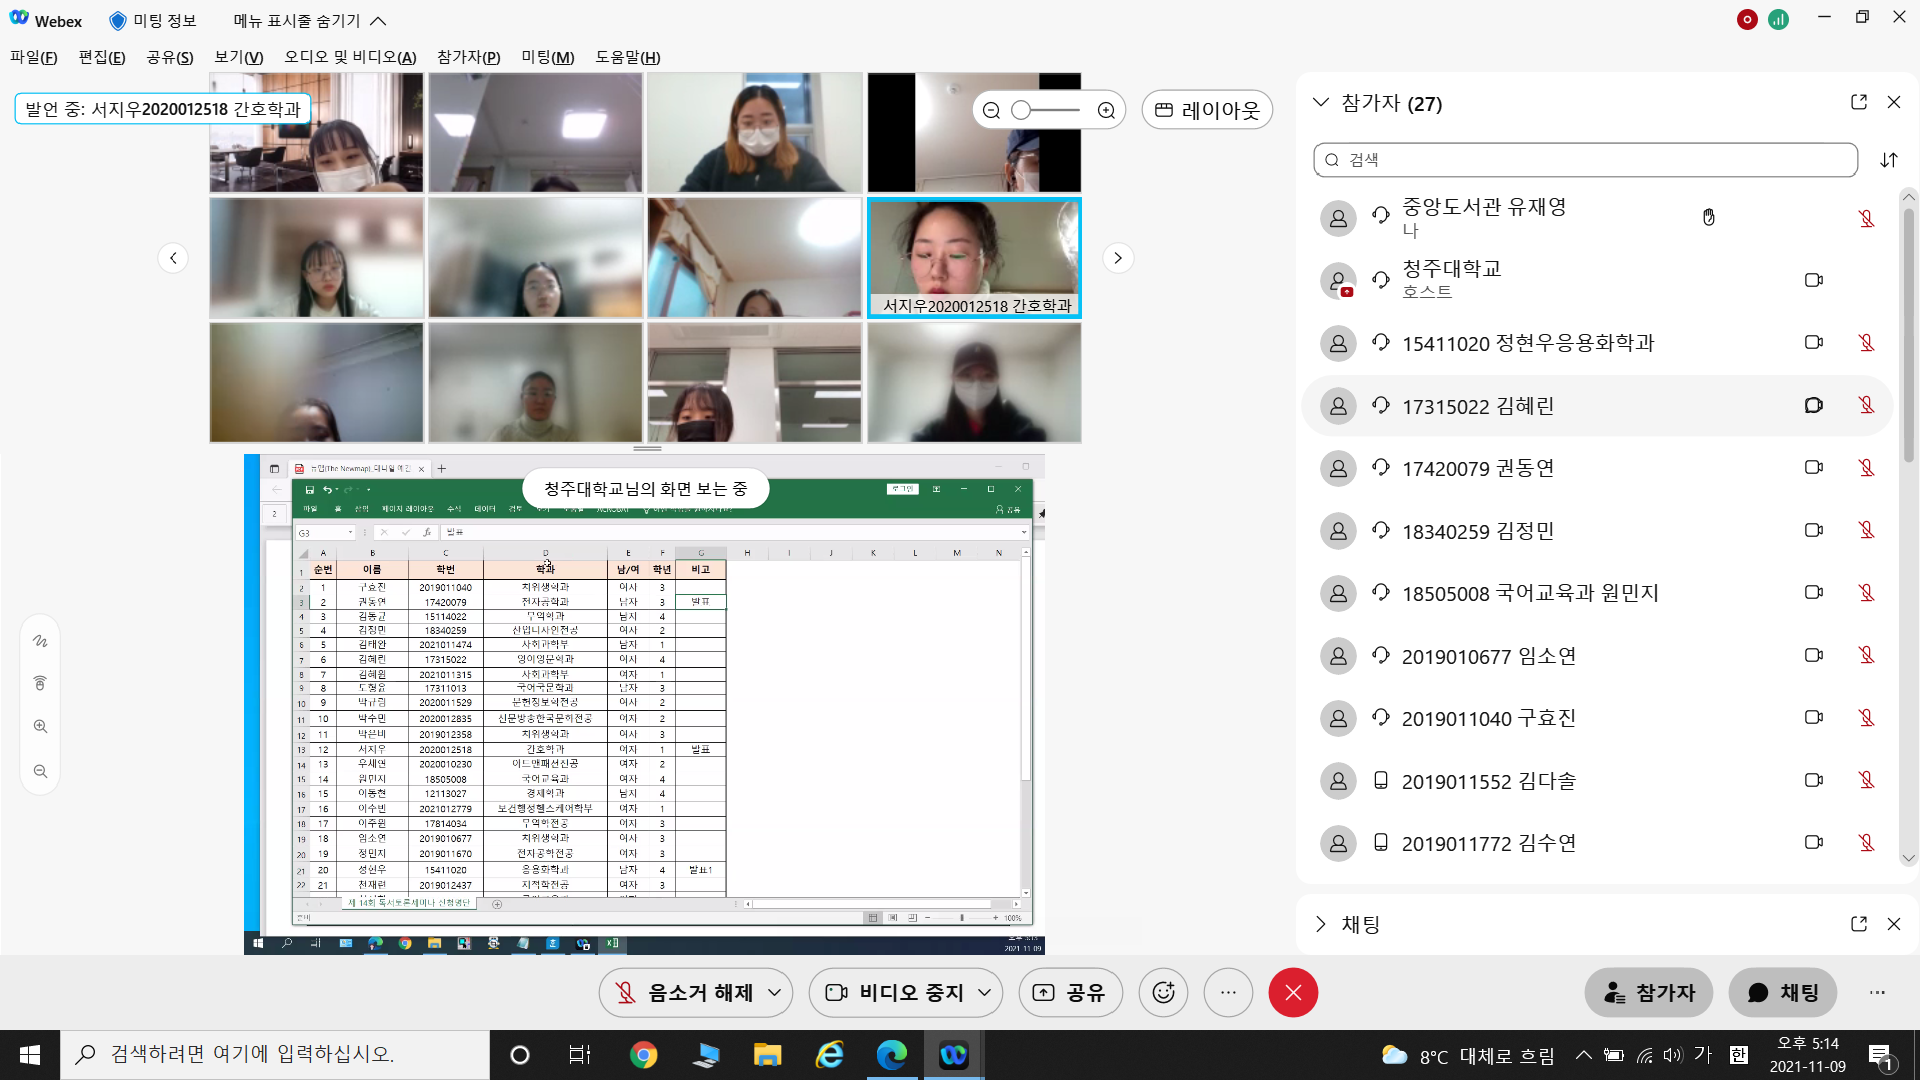Click camera icon for 2019011772 김수연
This screenshot has height=1080, width=1920.
[1813, 842]
